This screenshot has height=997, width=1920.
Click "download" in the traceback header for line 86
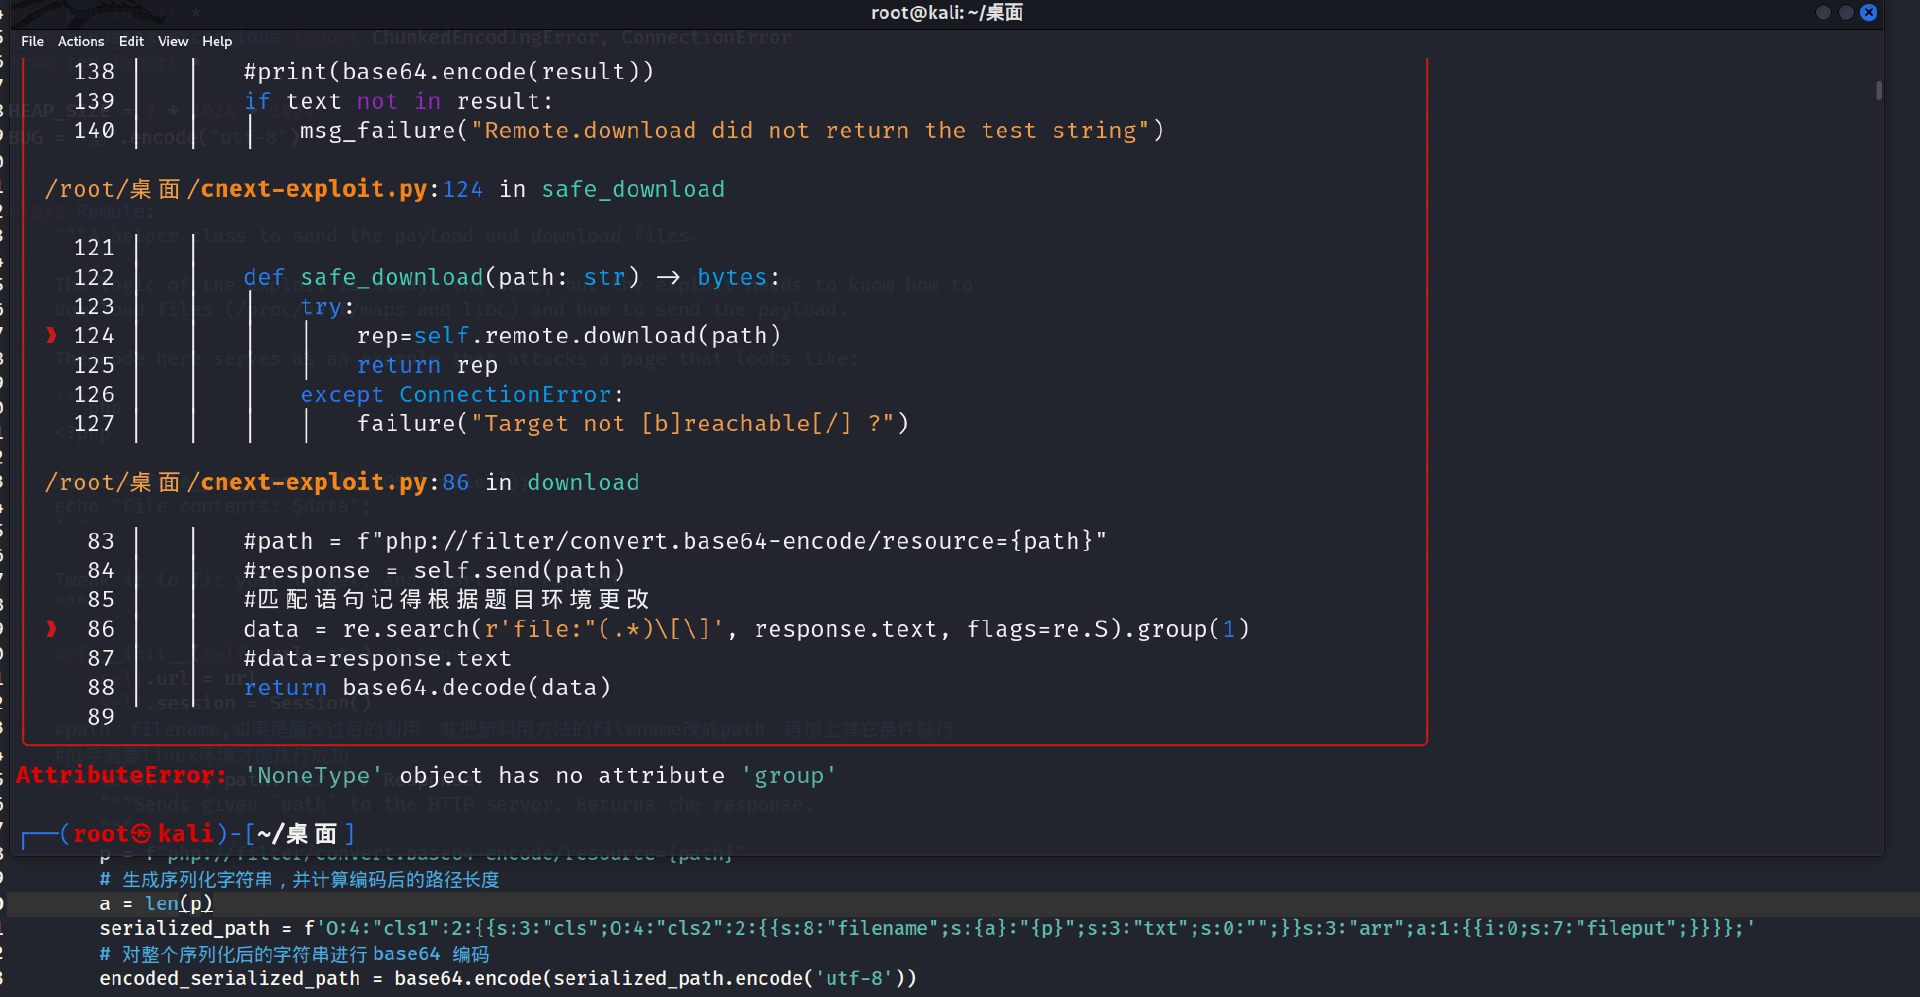(x=583, y=482)
